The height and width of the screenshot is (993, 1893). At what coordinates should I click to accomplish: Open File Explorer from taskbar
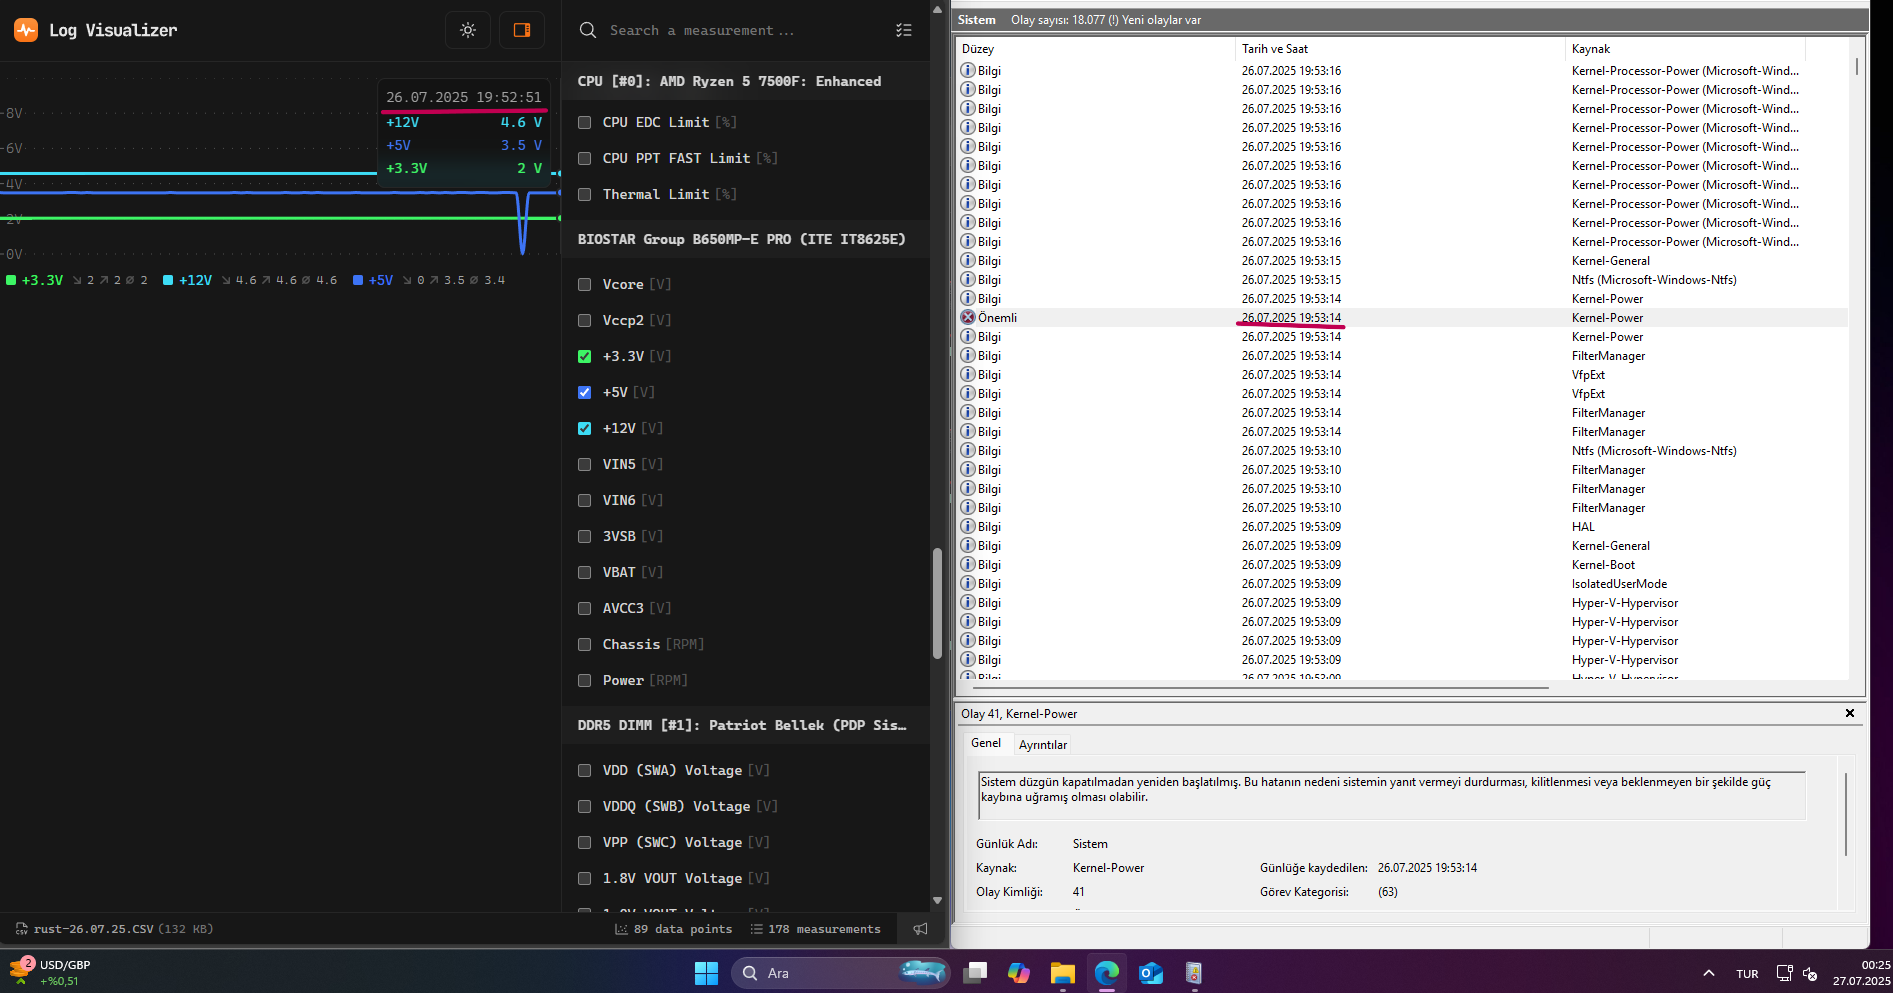tap(1062, 973)
